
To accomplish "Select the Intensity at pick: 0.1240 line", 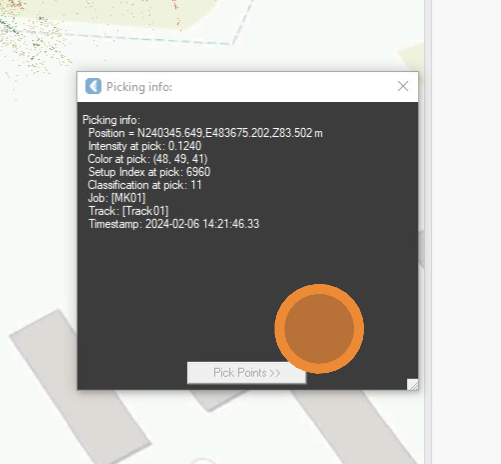I will click(145, 146).
